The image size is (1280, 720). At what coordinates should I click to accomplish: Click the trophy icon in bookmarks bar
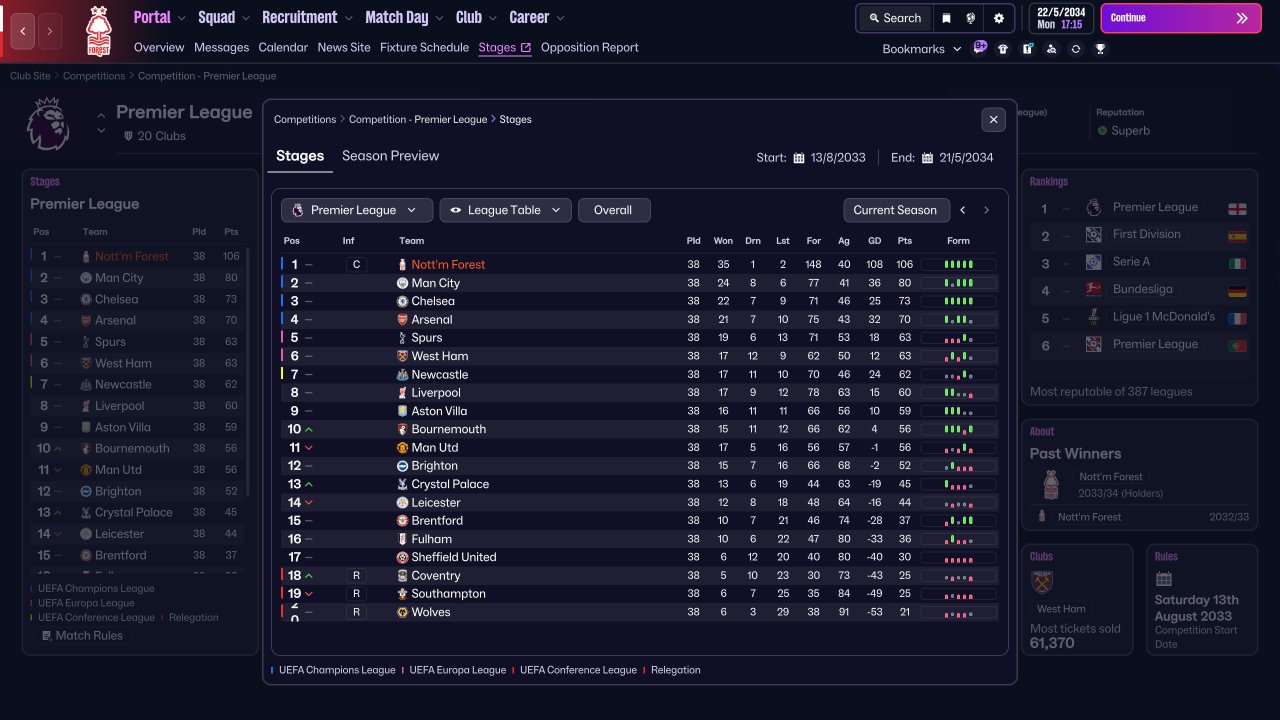point(1100,48)
